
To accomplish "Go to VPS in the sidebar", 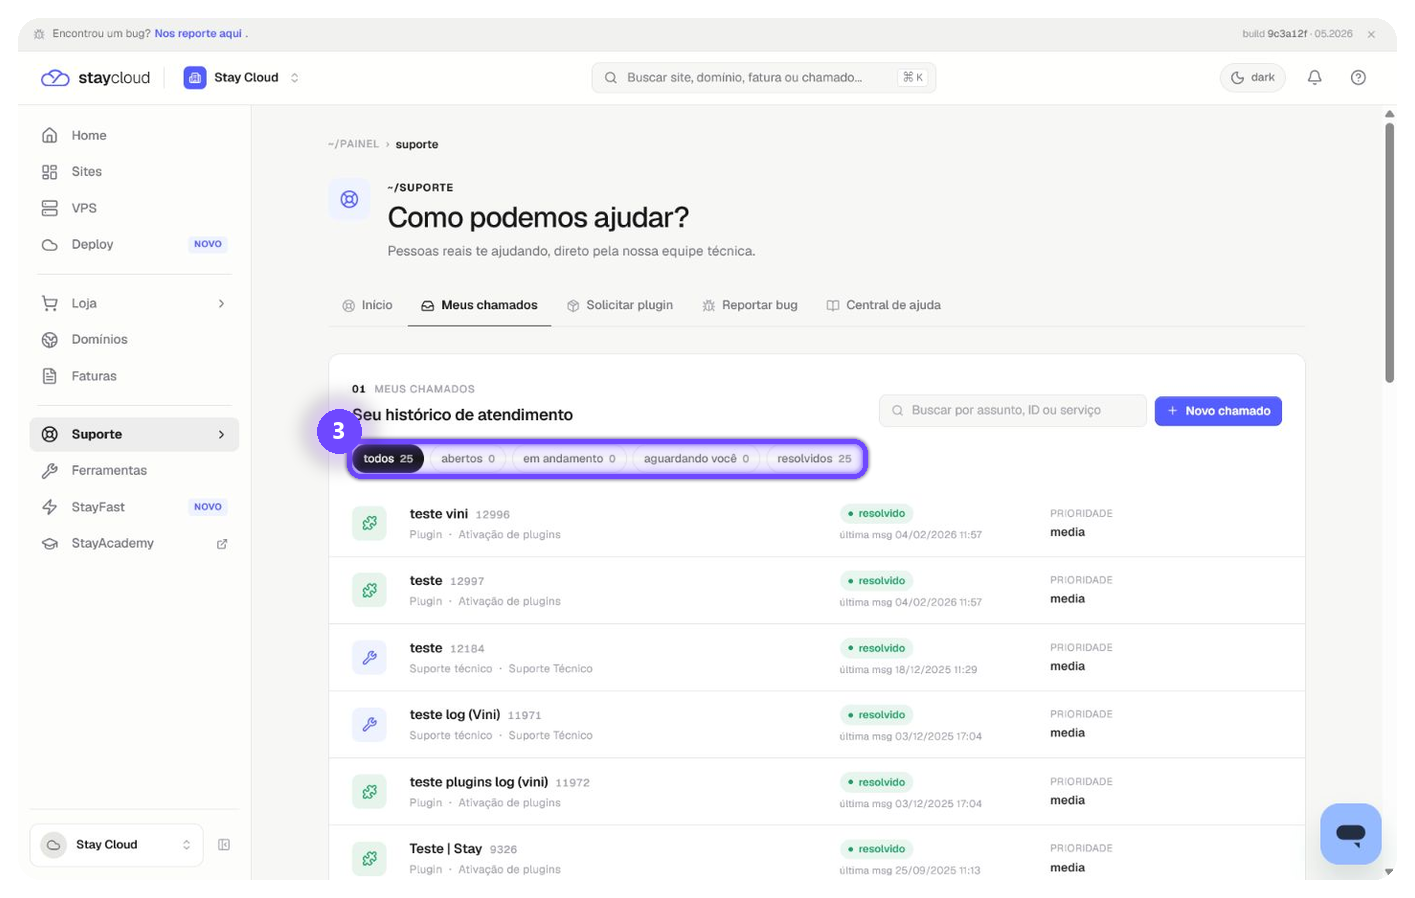I will (x=134, y=208).
